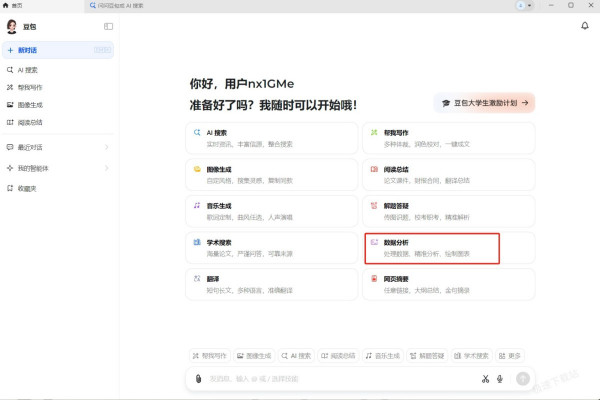Select the 学术搜索 feature card
Screen dimensions: 600x400
click(x=272, y=248)
